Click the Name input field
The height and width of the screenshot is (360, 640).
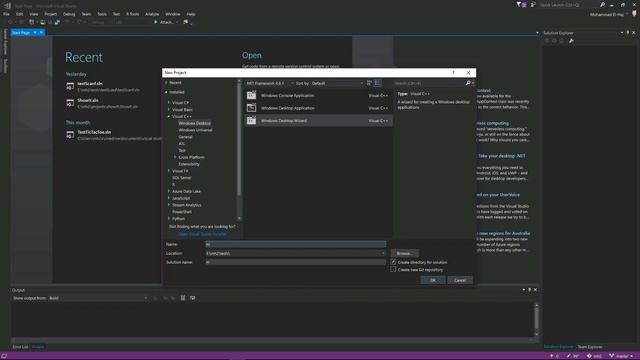pos(296,244)
